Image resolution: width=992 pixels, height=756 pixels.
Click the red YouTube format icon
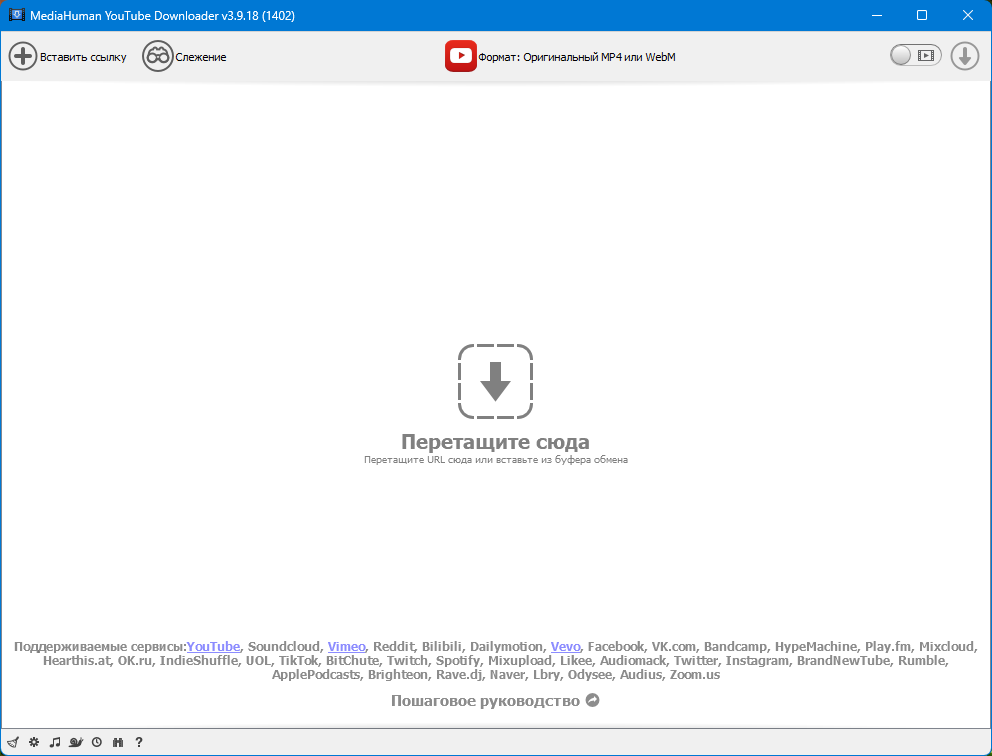461,56
